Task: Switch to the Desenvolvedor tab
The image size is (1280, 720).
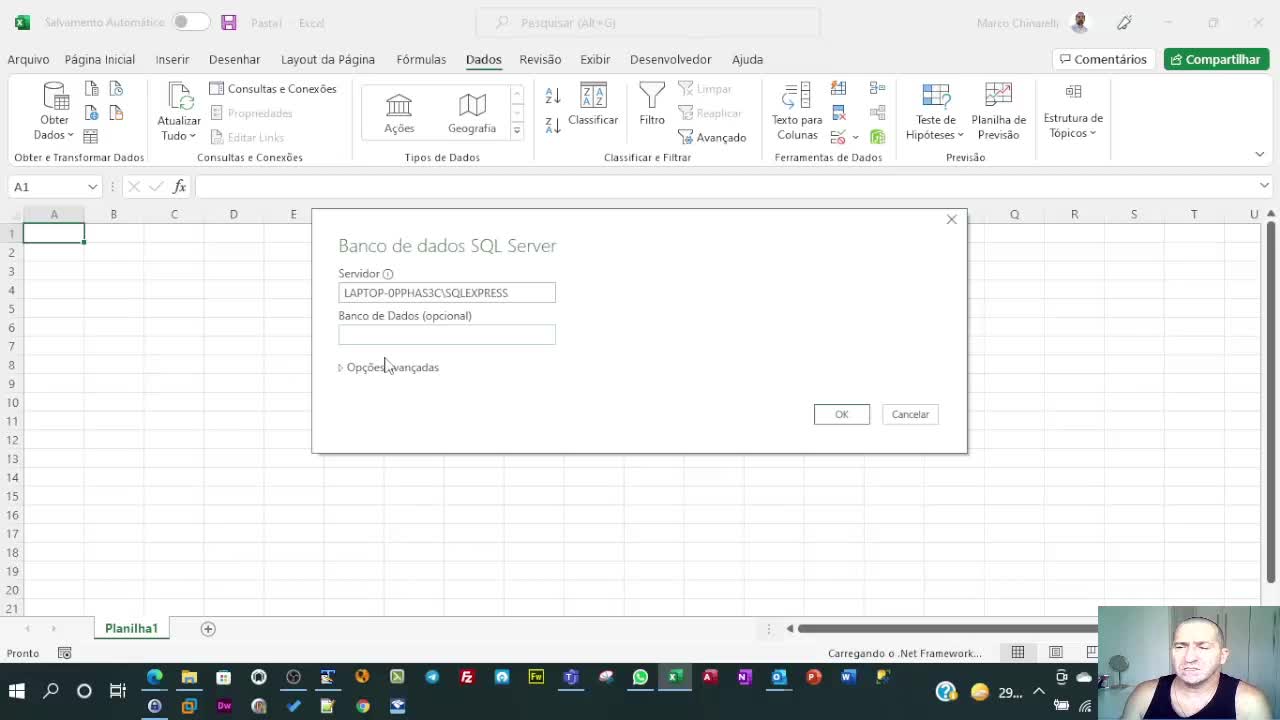Action: 670,59
